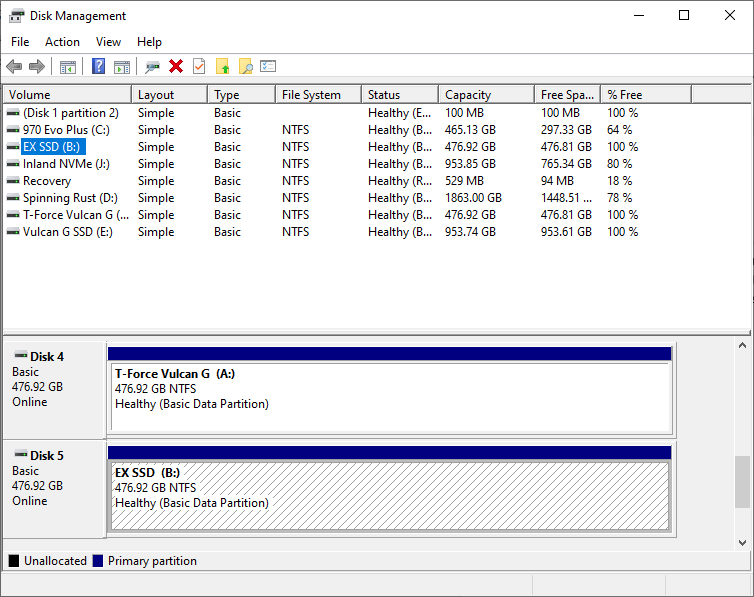
Task: Click the 297.33 GB free space cell
Action: 566,130
